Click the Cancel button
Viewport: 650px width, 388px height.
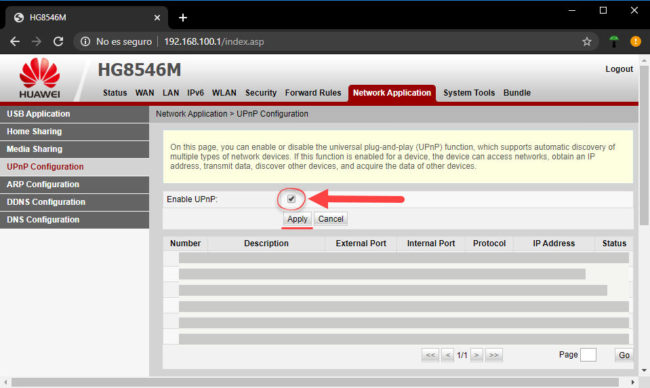(x=331, y=219)
